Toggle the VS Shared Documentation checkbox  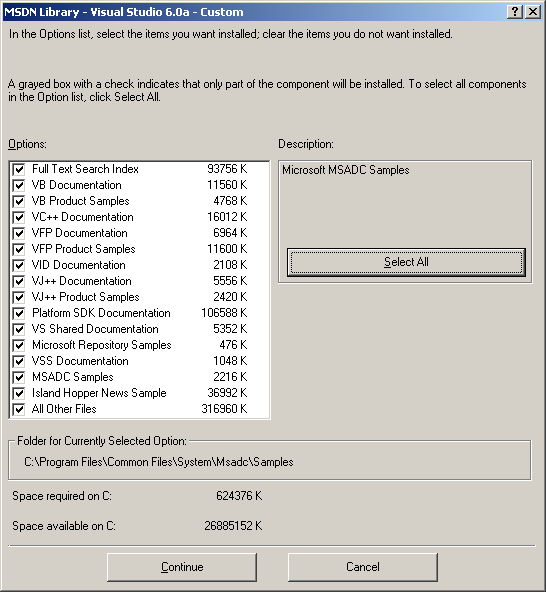point(19,329)
